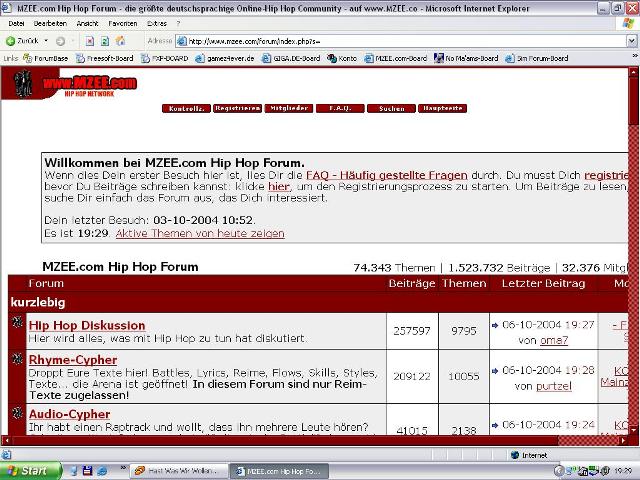Viewport: 640px width, 480px height.
Task: Go to the Home page icon
Action: pyautogui.click(x=120, y=41)
